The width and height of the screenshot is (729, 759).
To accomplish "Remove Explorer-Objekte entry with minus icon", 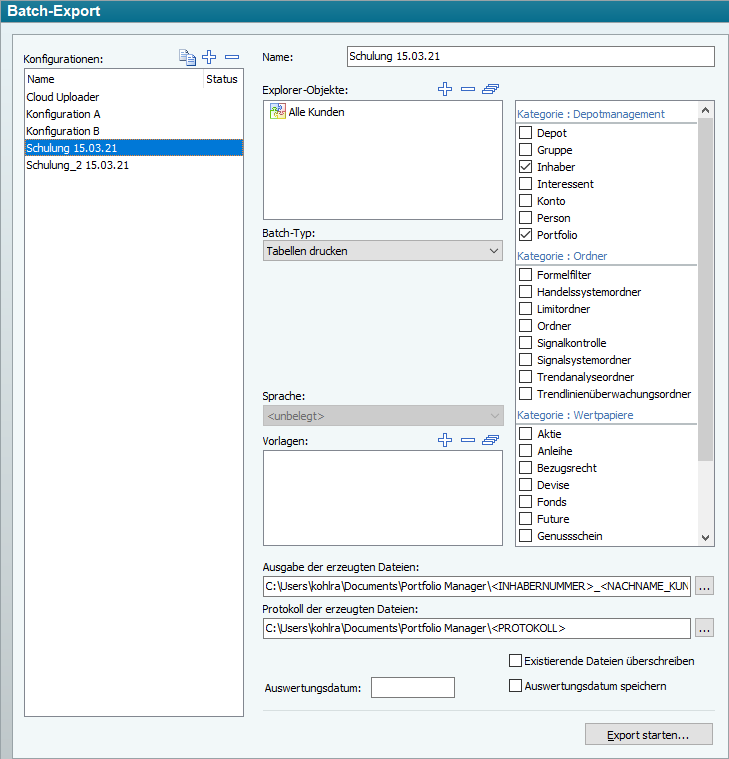I will 467,90.
